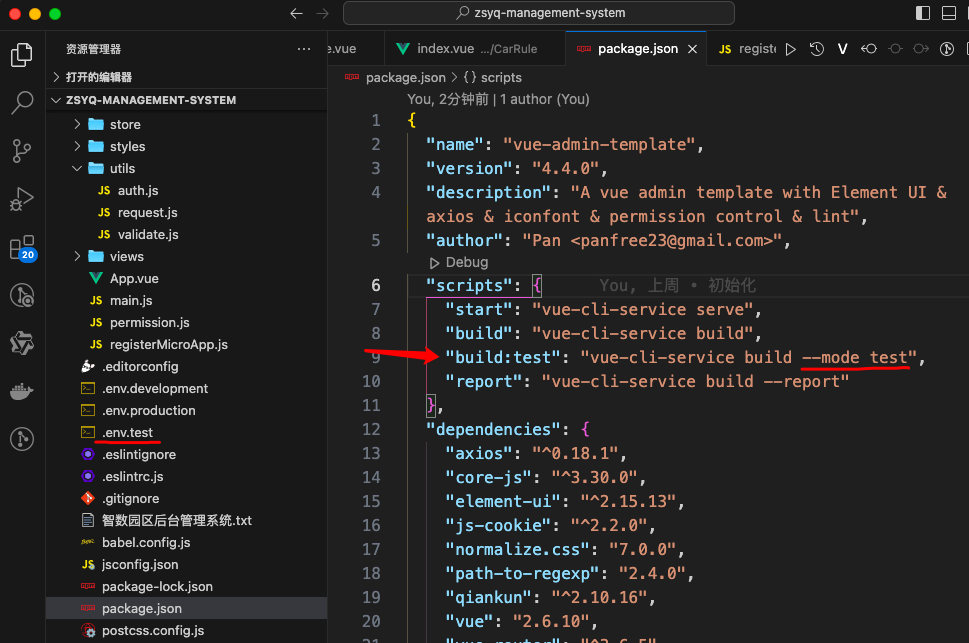Open the Run and Debug view

pyautogui.click(x=22, y=199)
